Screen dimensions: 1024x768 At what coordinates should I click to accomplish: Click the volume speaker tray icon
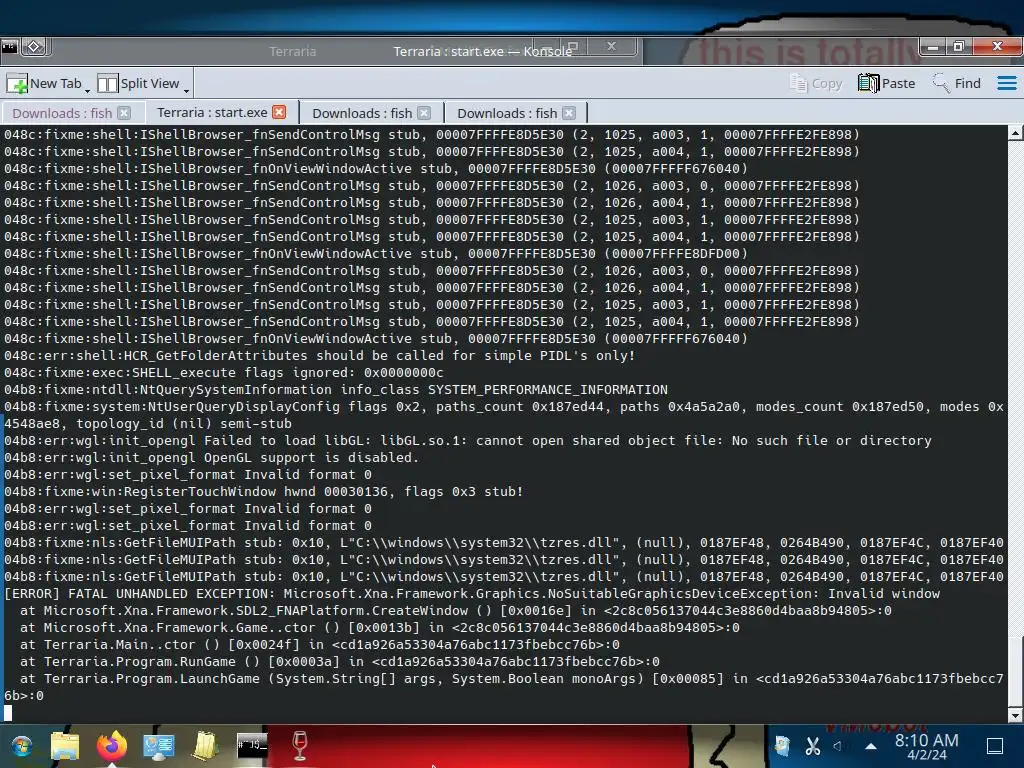pyautogui.click(x=838, y=746)
